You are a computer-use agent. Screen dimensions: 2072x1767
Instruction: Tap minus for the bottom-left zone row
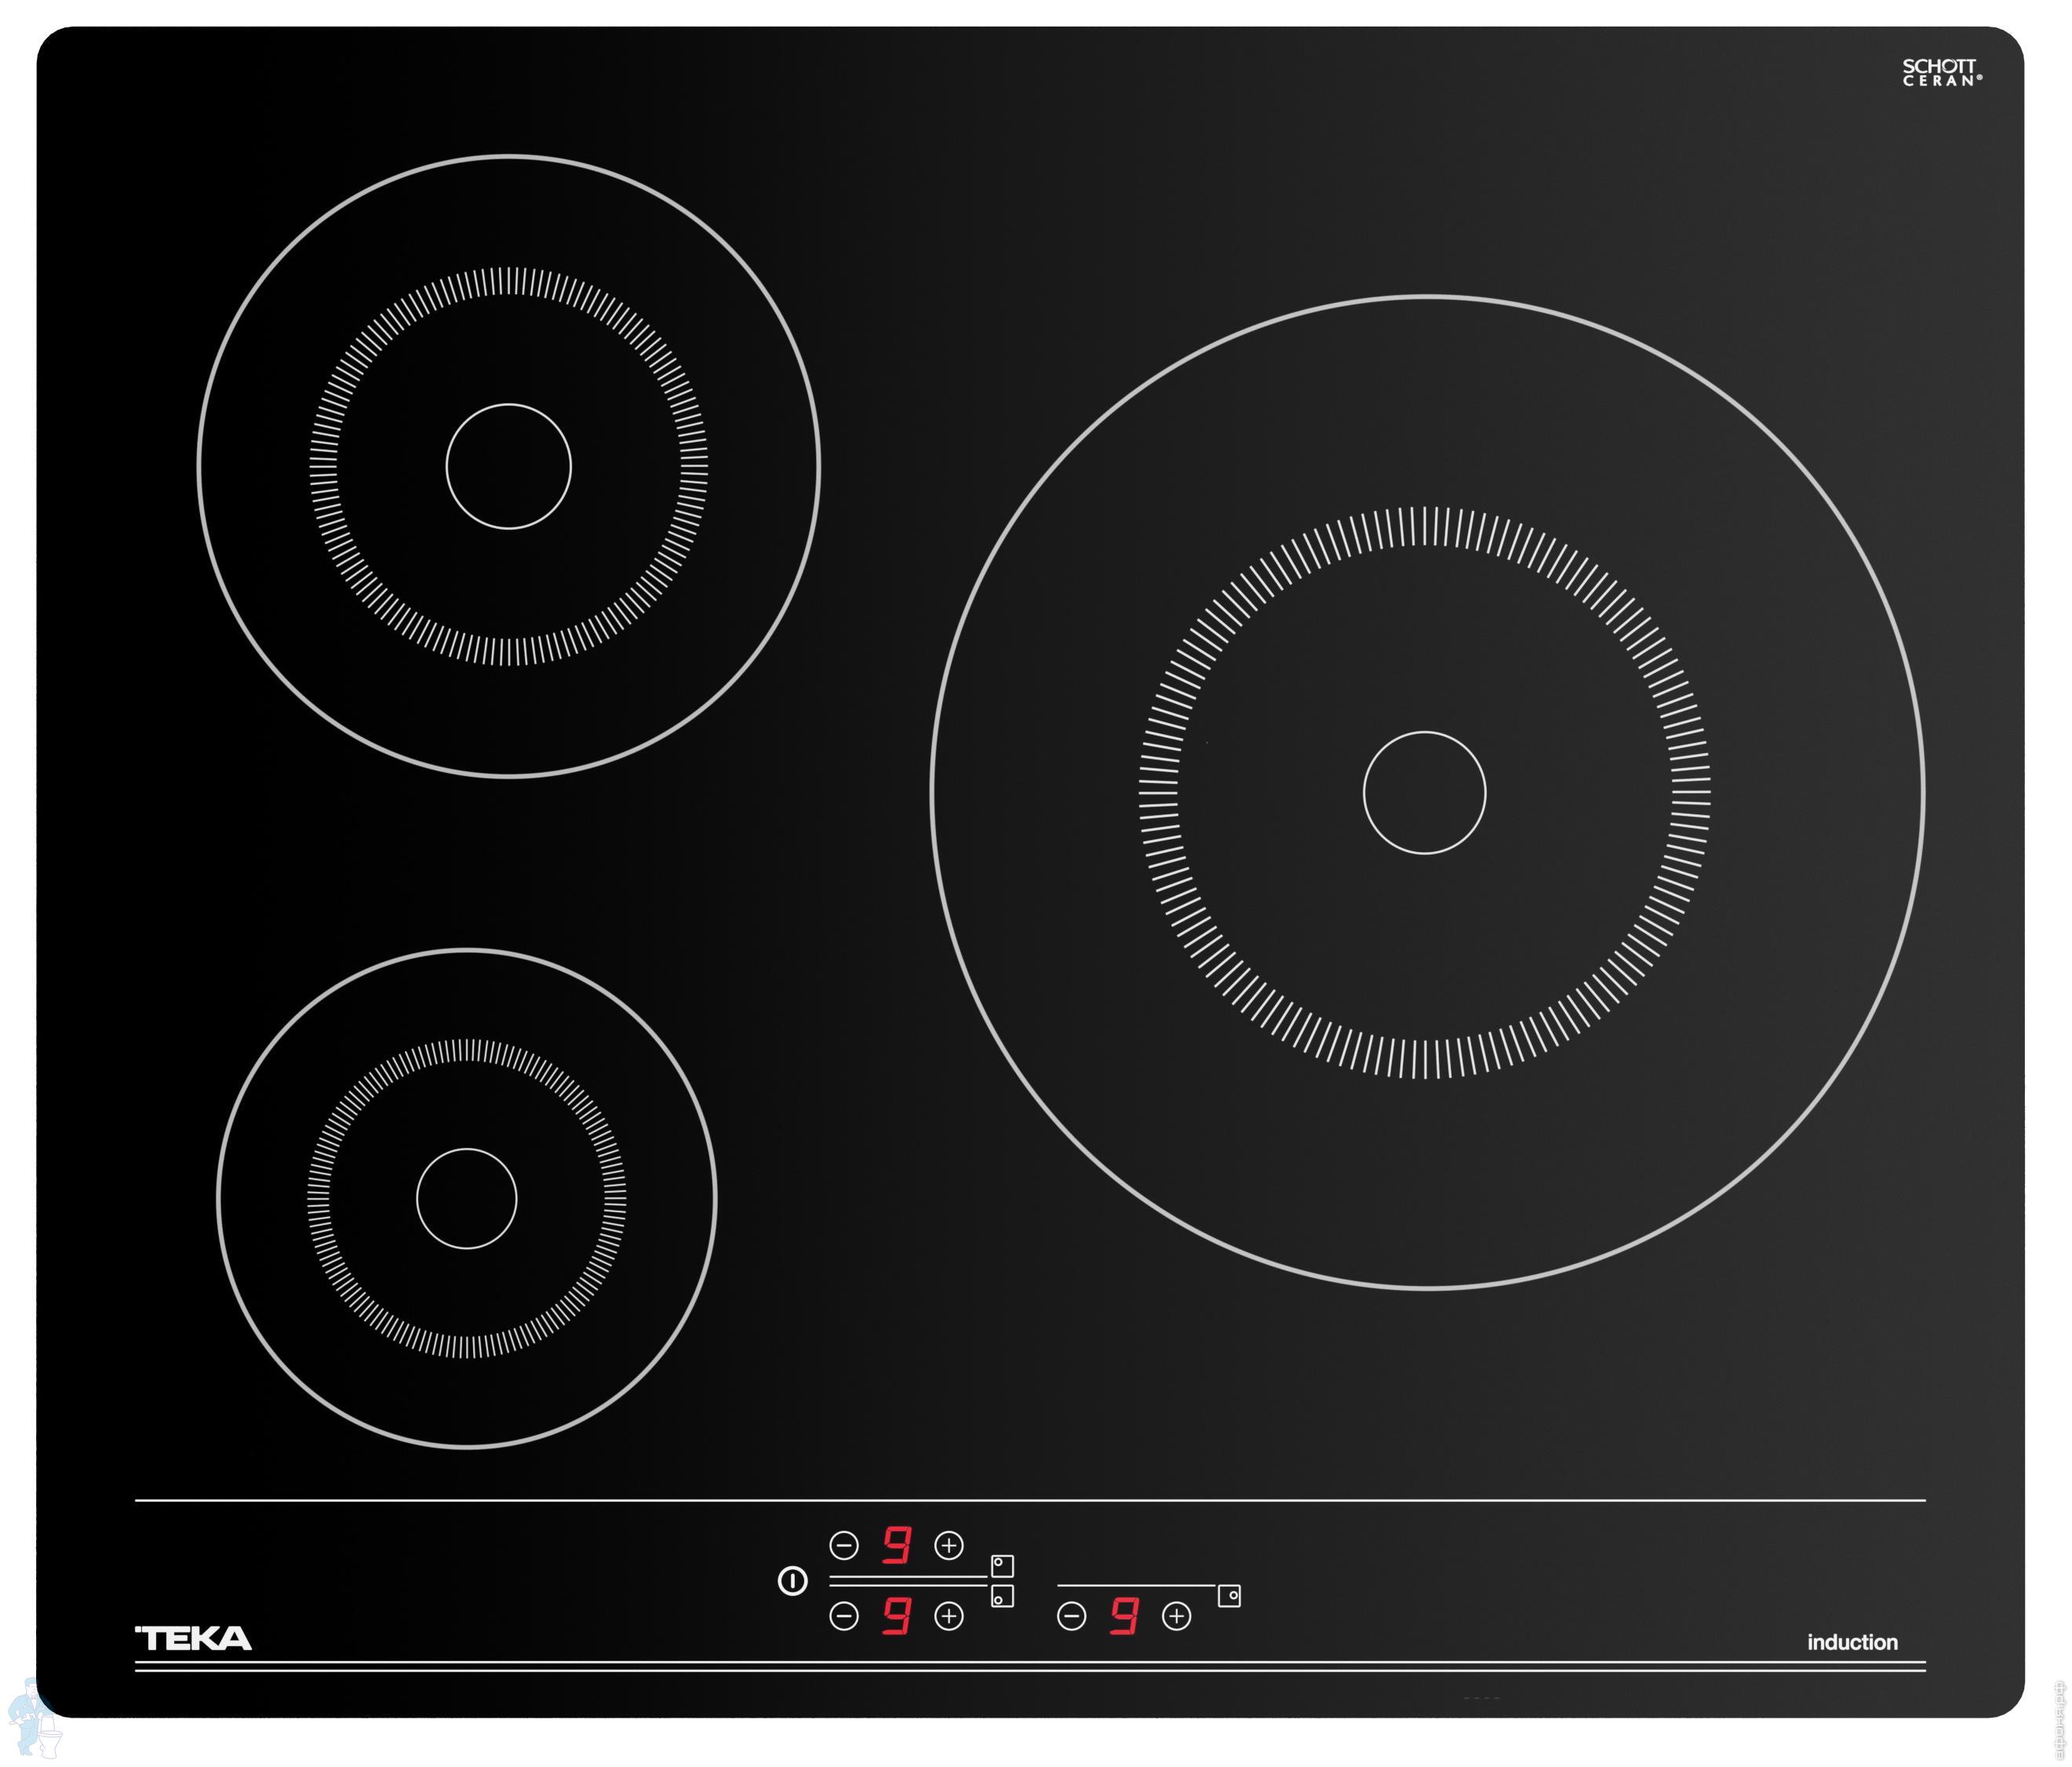coord(844,1616)
